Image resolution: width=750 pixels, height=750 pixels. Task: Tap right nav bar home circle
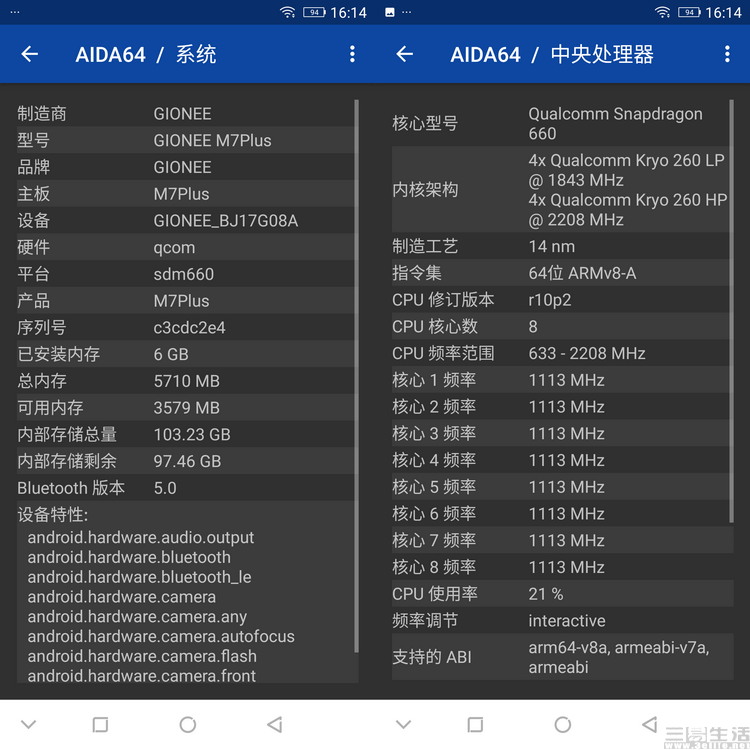[x=562, y=724]
